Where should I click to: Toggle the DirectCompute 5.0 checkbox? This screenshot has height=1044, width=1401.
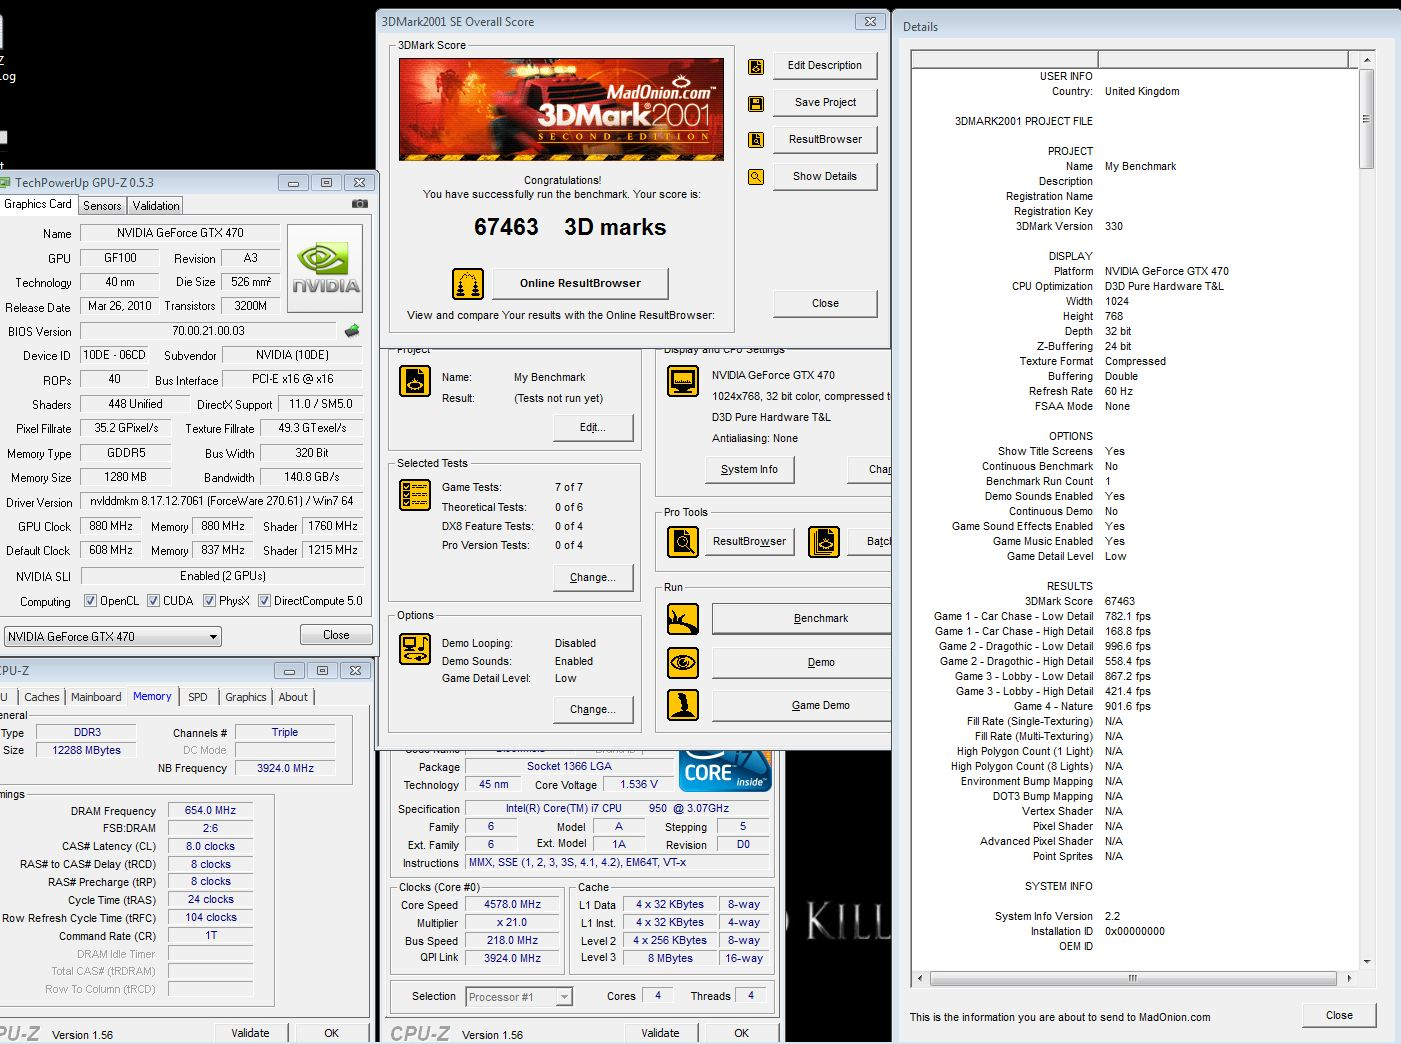pos(265,601)
